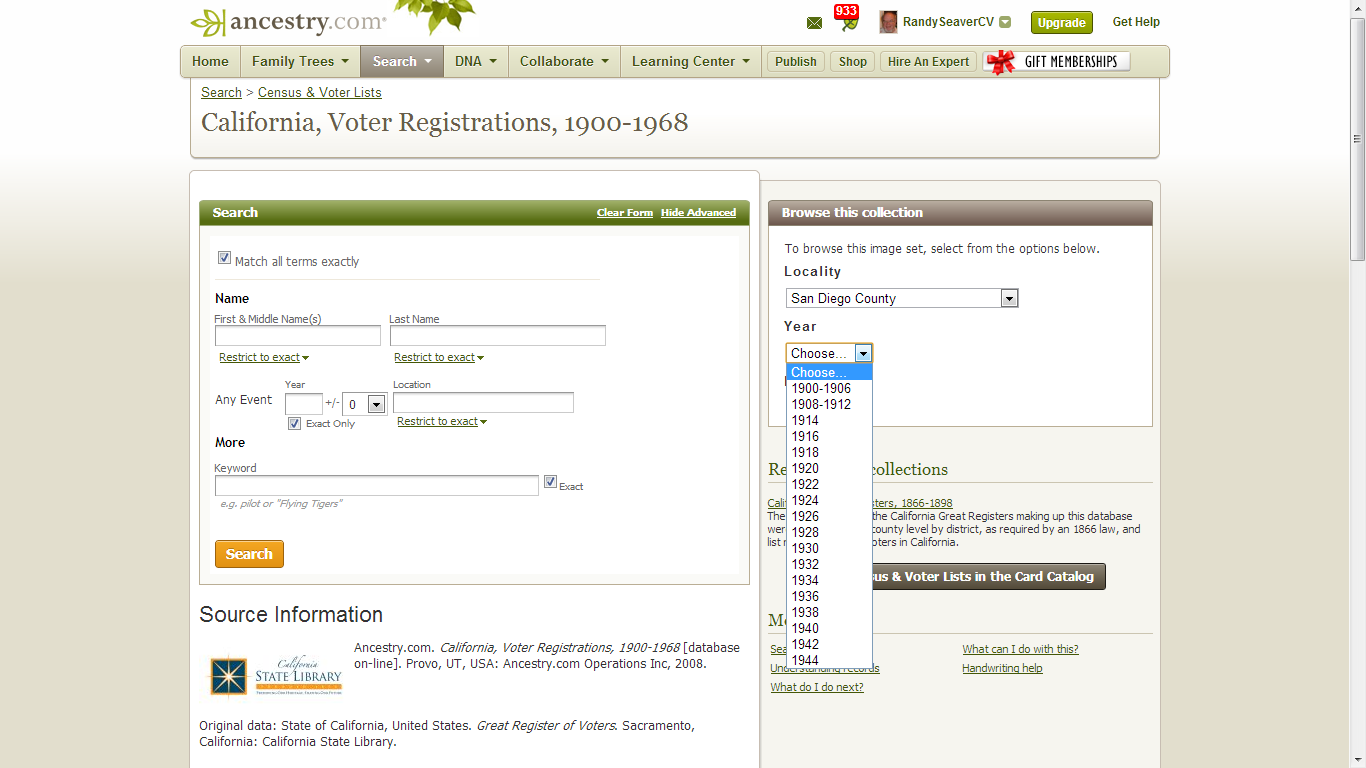Open the Handwriting help link

point(1002,668)
